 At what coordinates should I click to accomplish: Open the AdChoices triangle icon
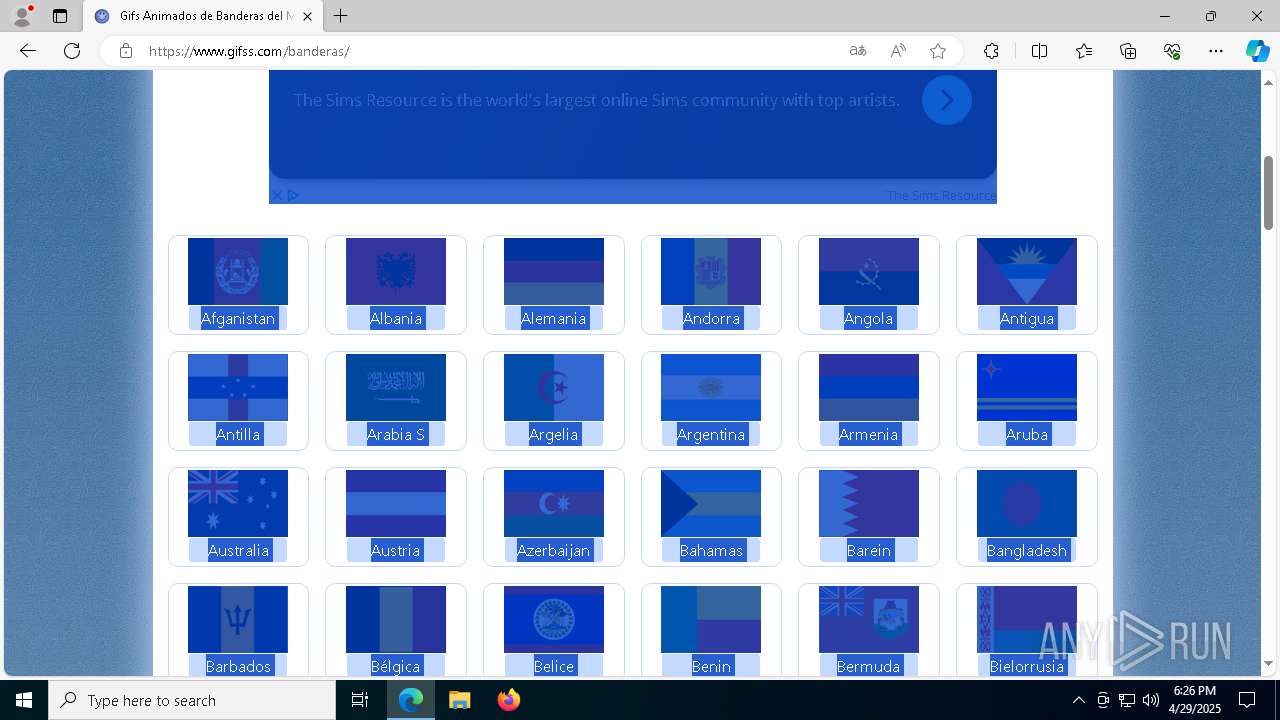point(293,196)
